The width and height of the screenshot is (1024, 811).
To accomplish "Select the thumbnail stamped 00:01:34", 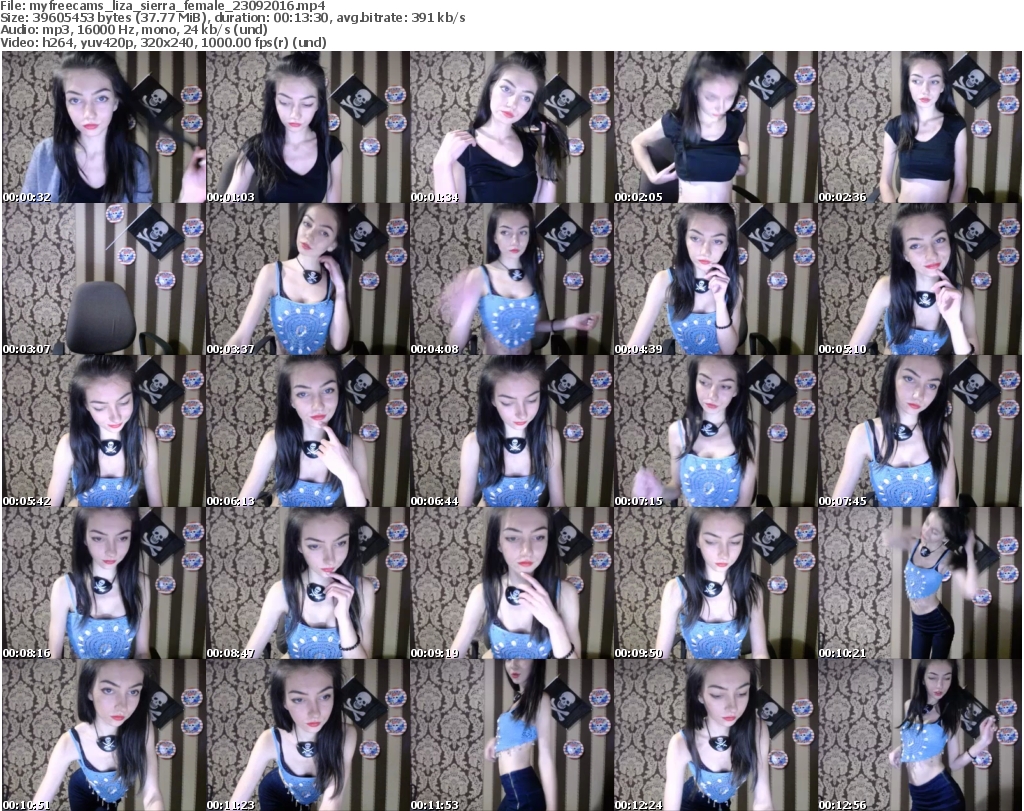I will coord(511,127).
